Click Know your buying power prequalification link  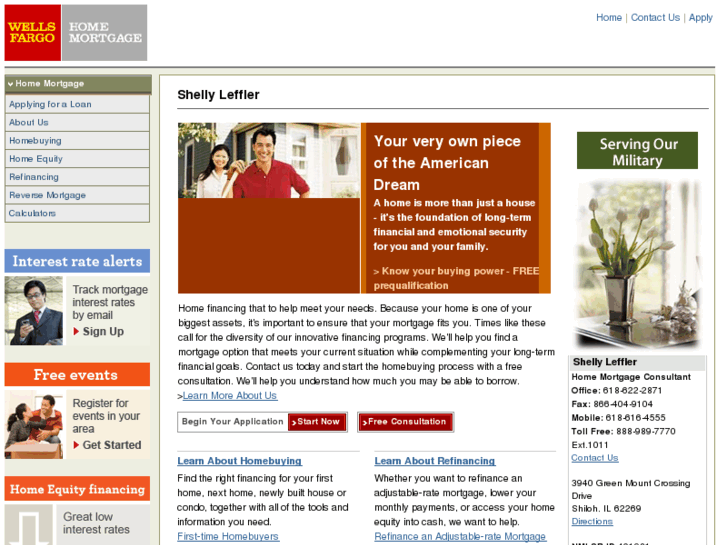coord(456,278)
